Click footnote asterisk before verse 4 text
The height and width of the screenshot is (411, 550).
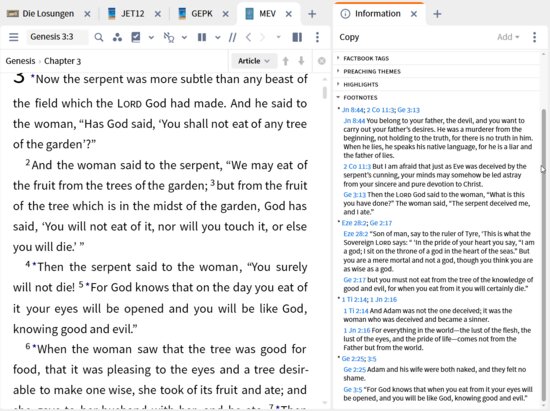34,265
